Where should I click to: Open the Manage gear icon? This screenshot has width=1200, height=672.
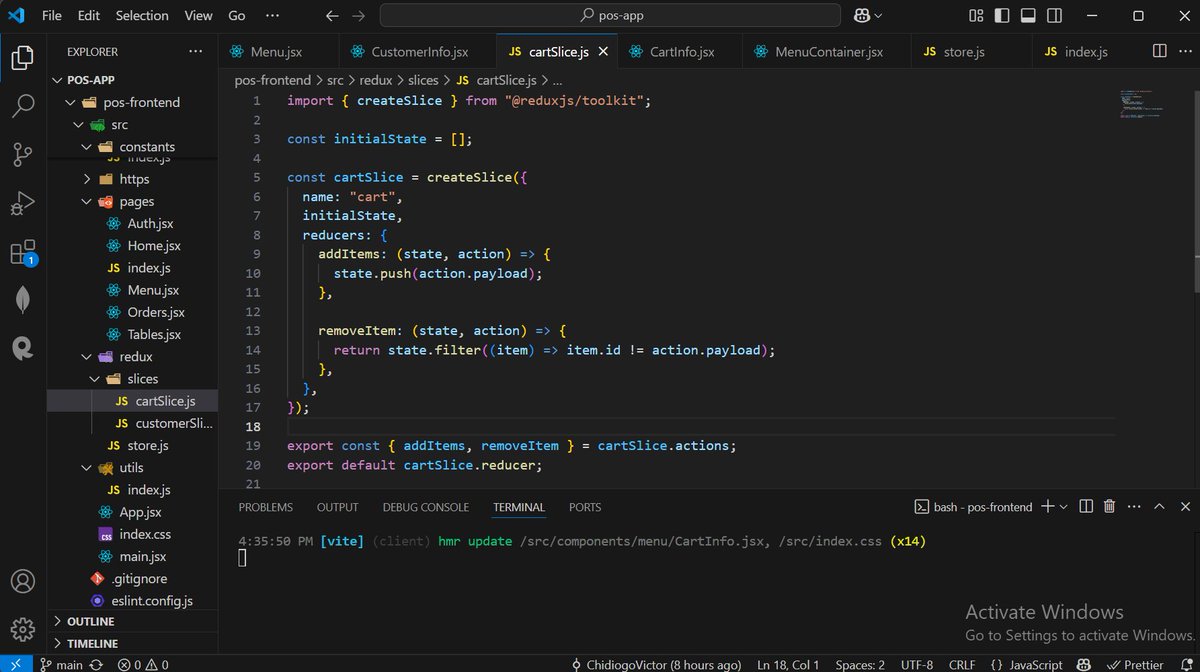pos(22,629)
